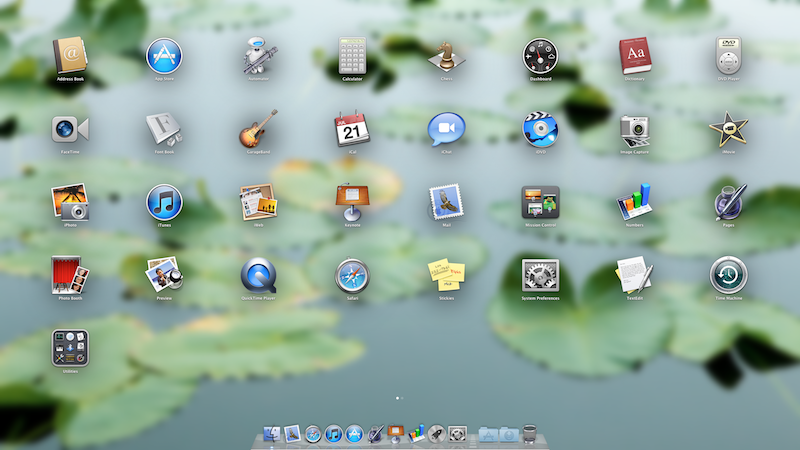Image resolution: width=800 pixels, height=450 pixels.
Task: Launch Image Capture
Action: click(635, 131)
